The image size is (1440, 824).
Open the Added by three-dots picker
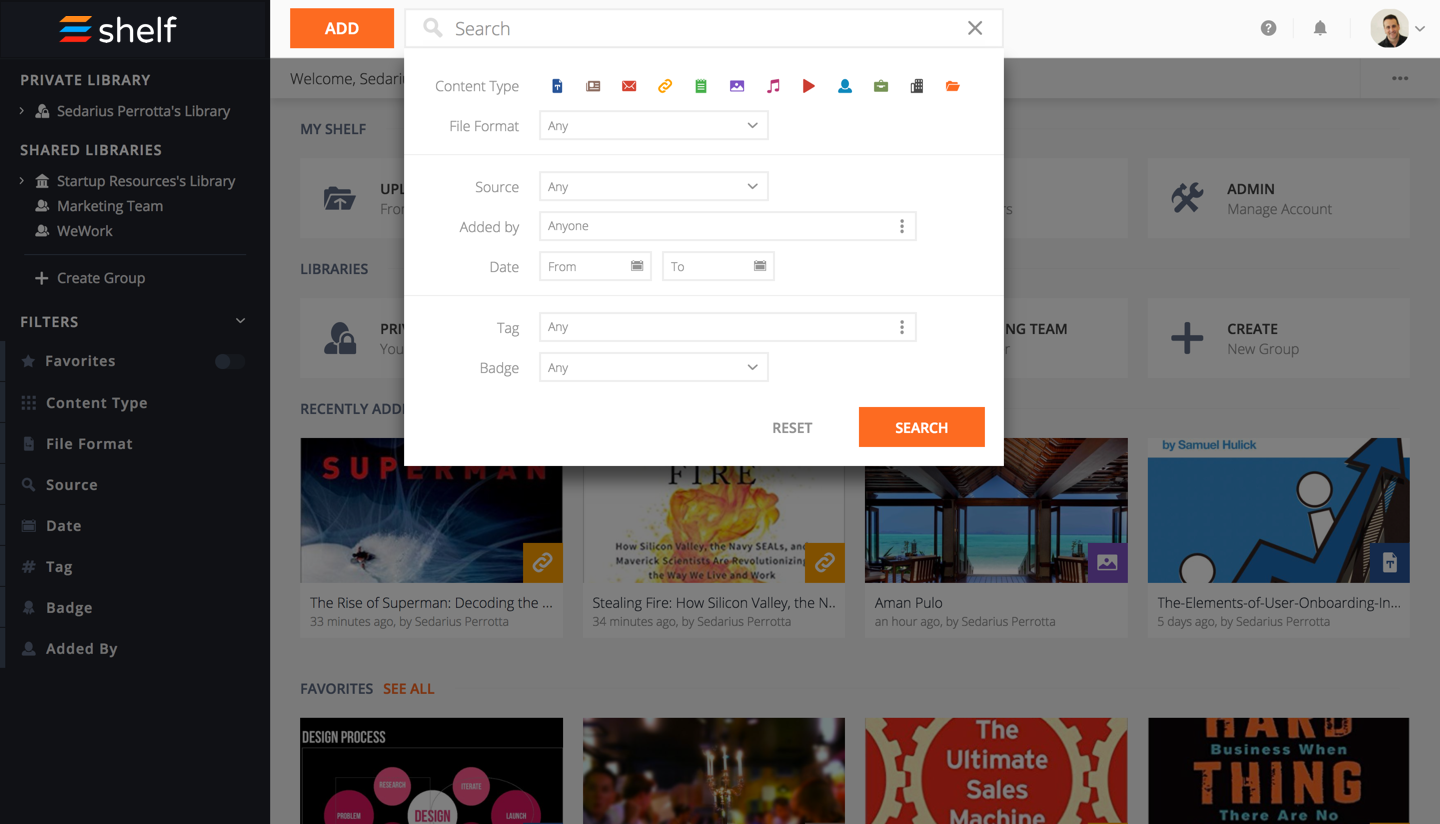point(902,226)
